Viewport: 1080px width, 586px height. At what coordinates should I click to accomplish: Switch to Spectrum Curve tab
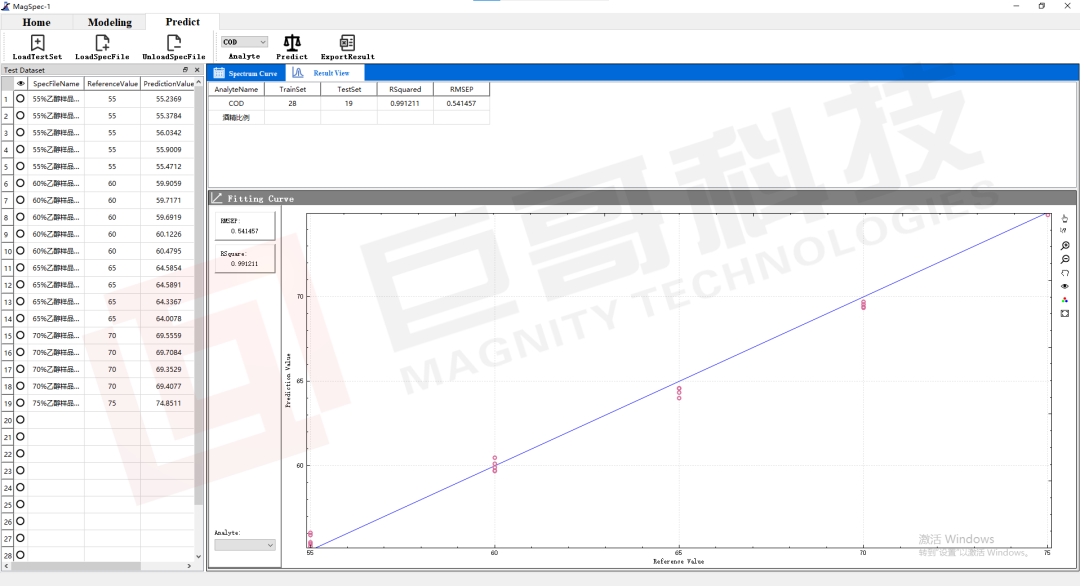[x=247, y=73]
